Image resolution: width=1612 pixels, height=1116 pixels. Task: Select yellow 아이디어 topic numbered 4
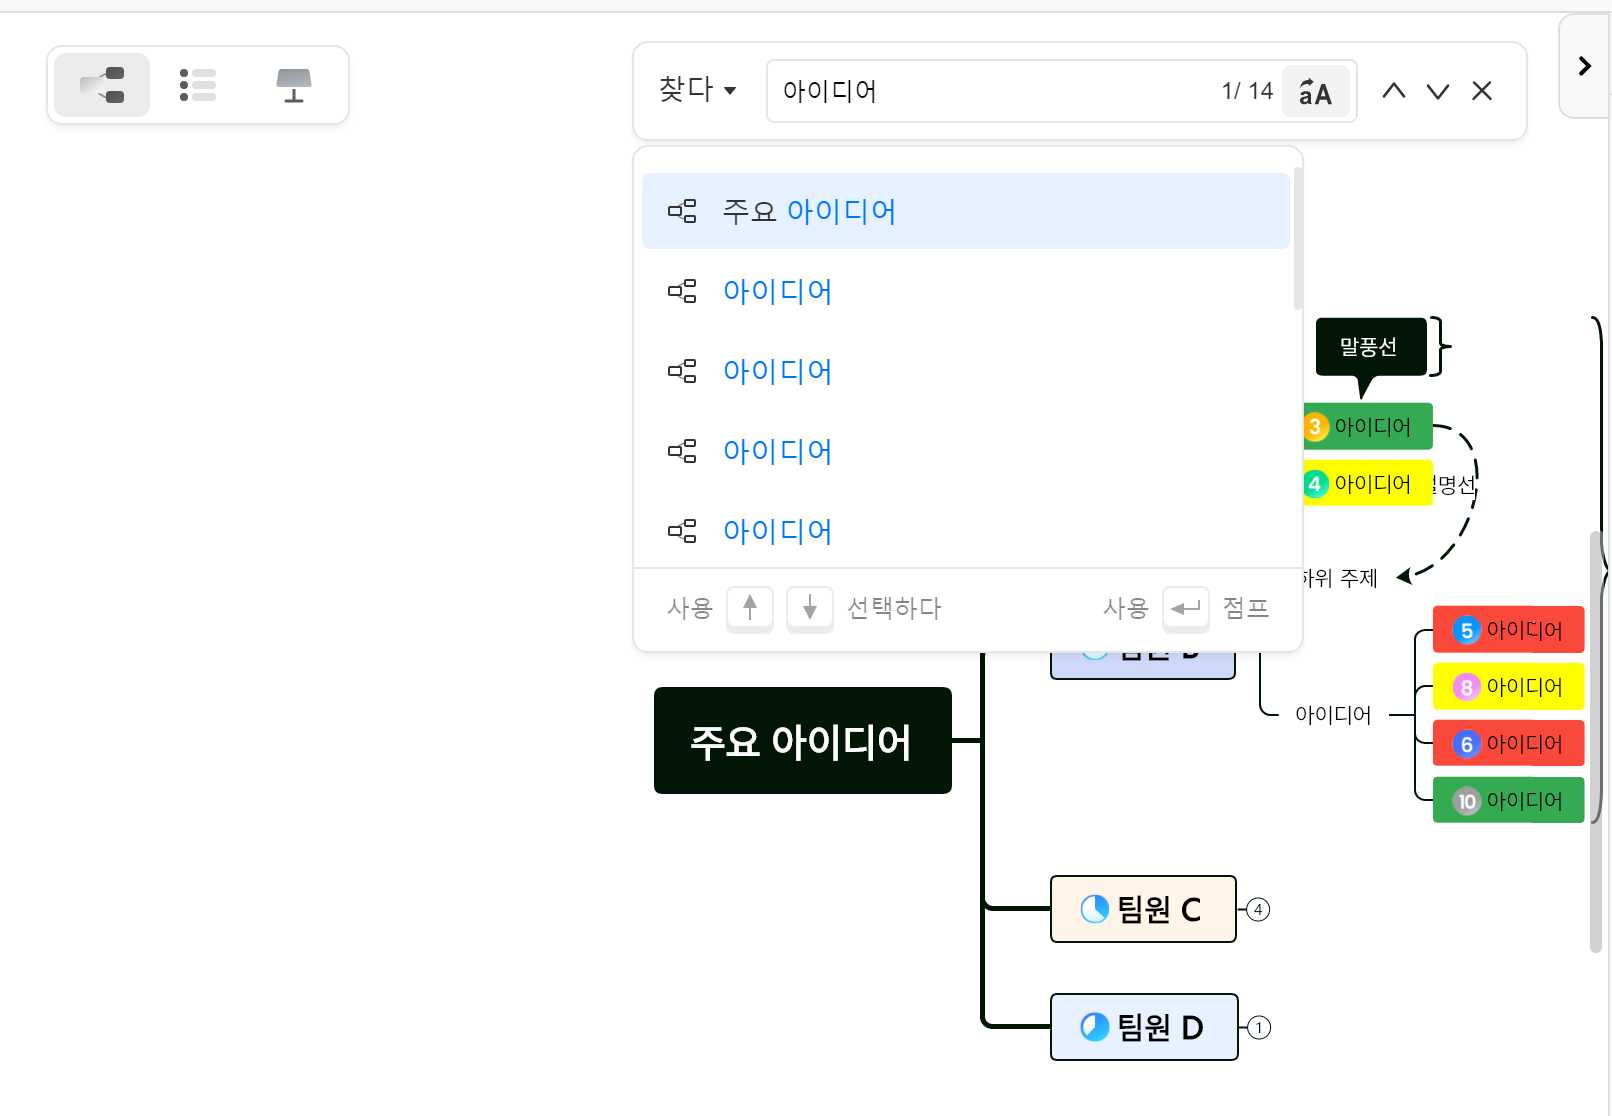(x=1368, y=484)
